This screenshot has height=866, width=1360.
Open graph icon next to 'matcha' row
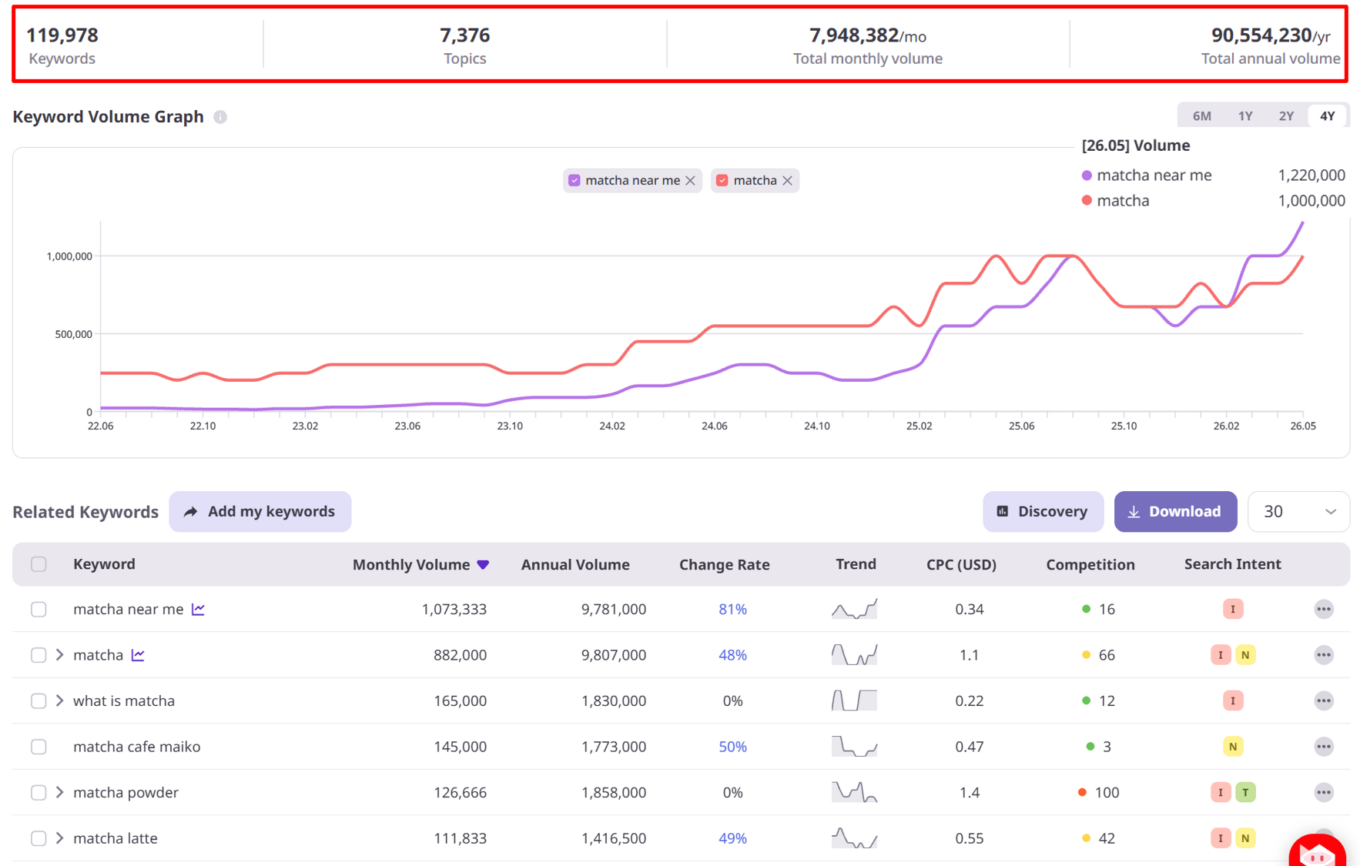pyautogui.click(x=138, y=655)
